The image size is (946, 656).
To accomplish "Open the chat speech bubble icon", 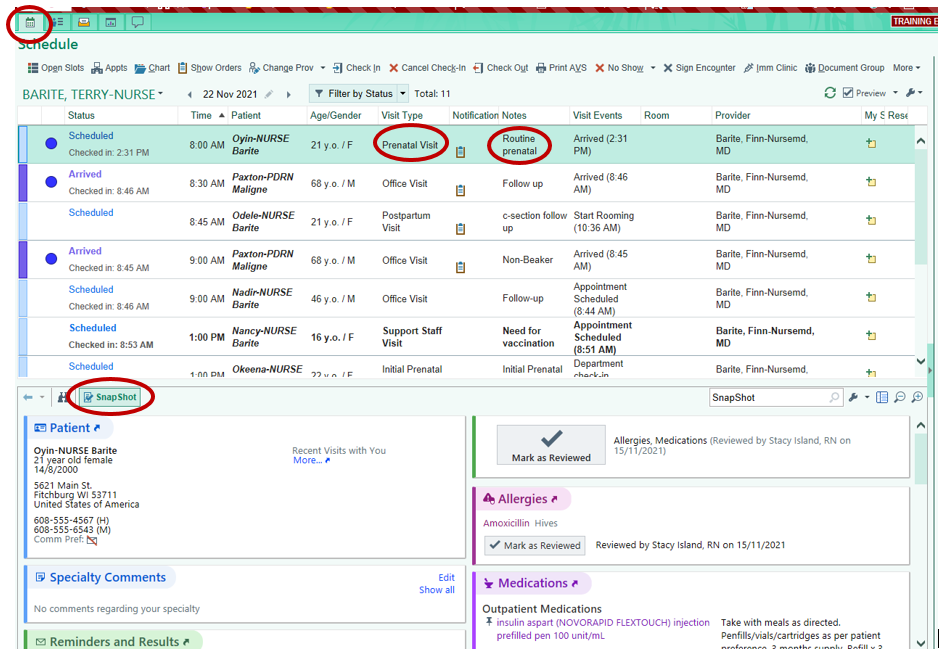I will tap(138, 22).
